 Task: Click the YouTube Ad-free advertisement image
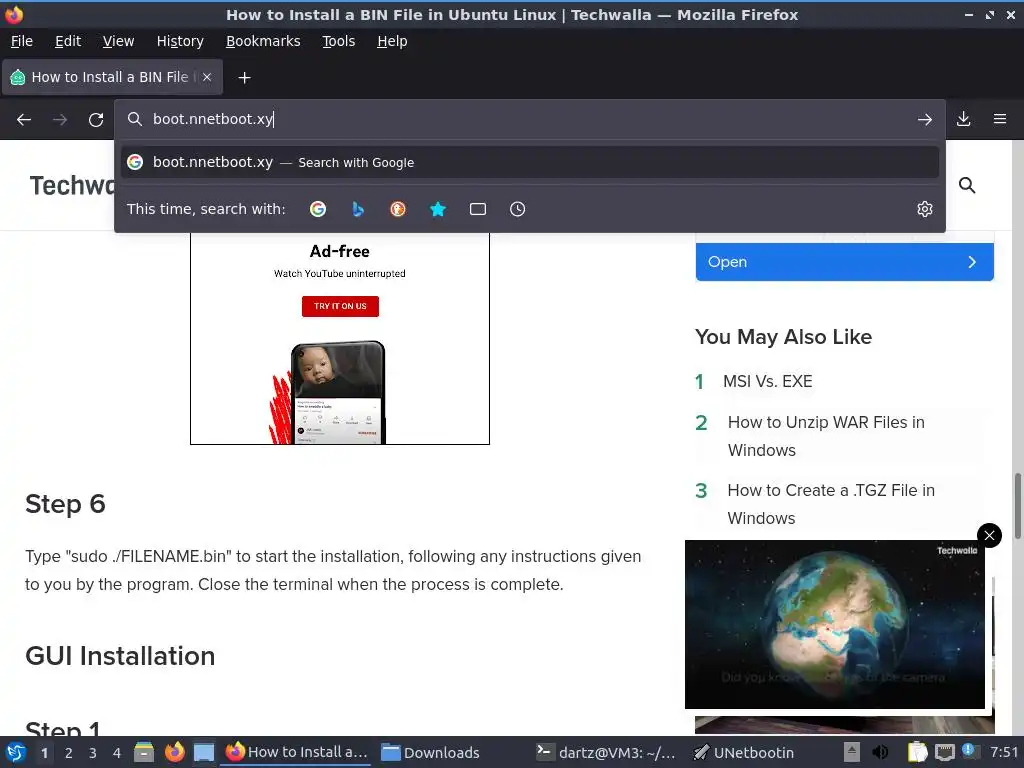pos(340,339)
